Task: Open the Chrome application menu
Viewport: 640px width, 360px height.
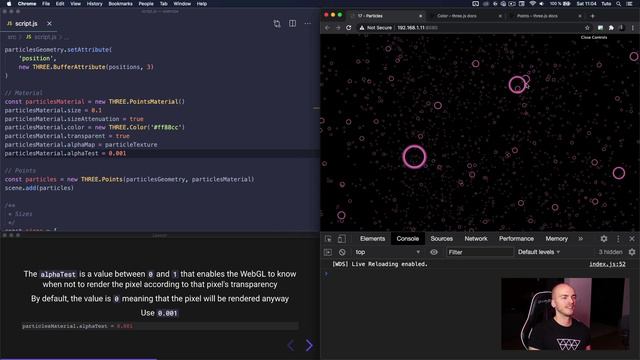Action: (27, 4)
